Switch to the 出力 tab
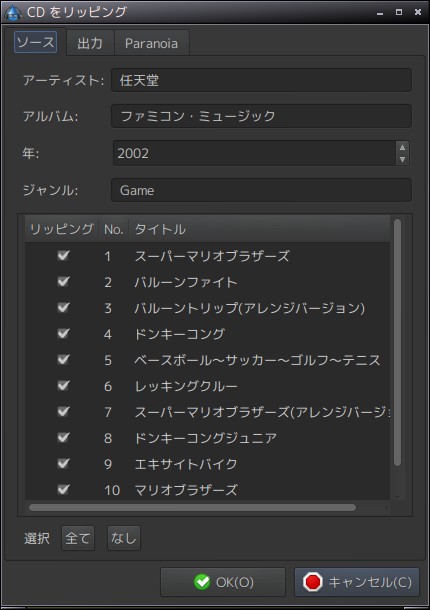The width and height of the screenshot is (430, 610). pos(90,43)
